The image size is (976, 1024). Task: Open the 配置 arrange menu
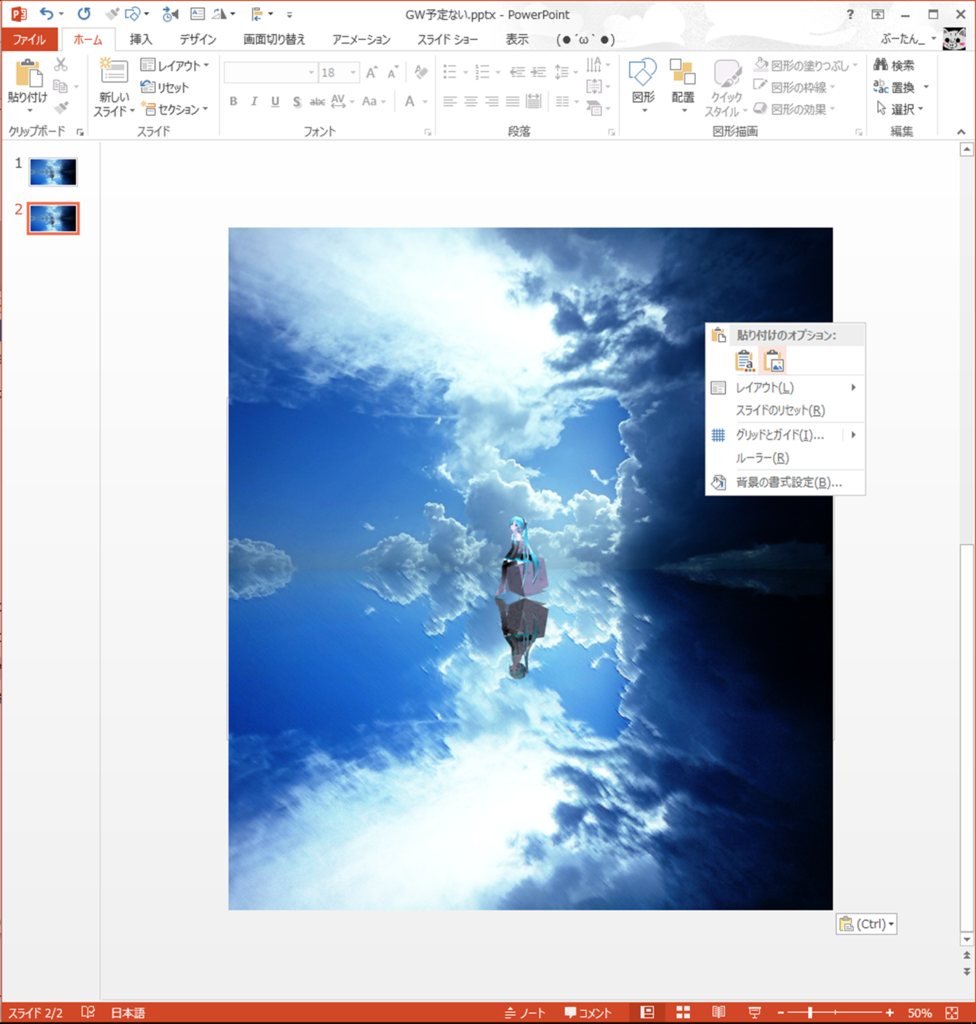pyautogui.click(x=683, y=86)
